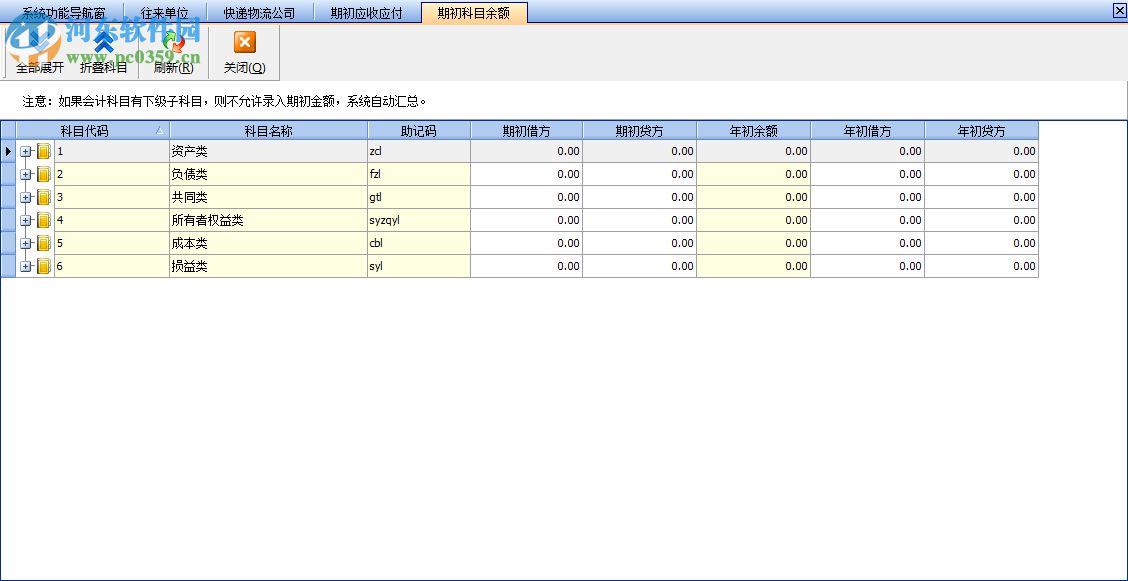The width and height of the screenshot is (1128, 581).
Task: Click the 助记码 column header
Action: [419, 131]
